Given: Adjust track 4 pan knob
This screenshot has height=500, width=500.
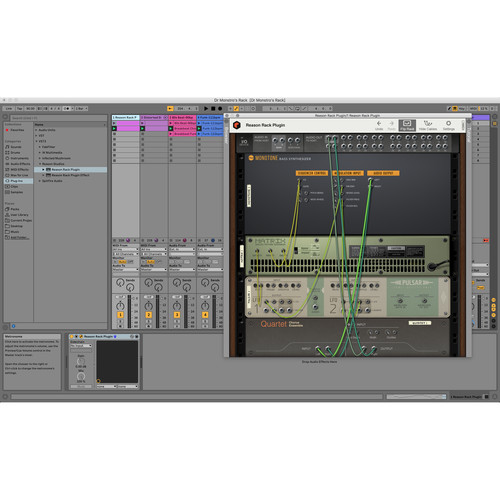Looking at the screenshot, I should coord(205,305).
